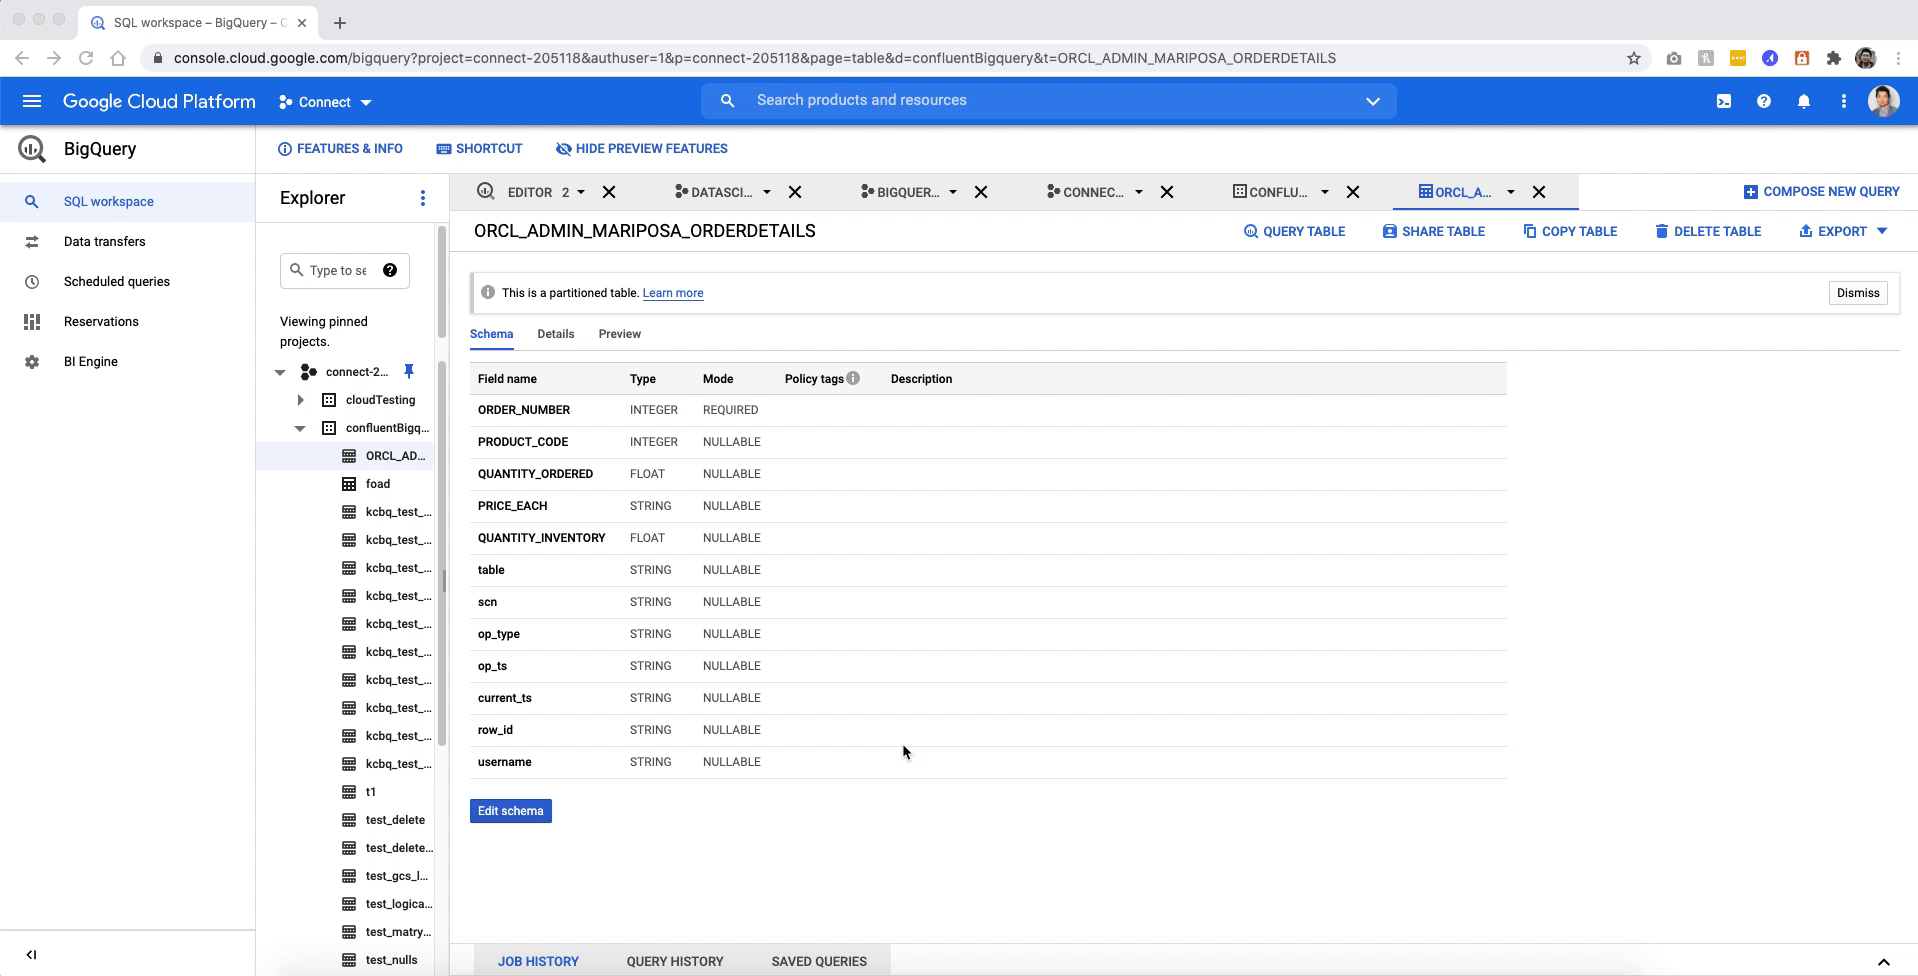Open the EXPORT dropdown menu
Viewport: 1918px width, 976px height.
click(x=1842, y=231)
